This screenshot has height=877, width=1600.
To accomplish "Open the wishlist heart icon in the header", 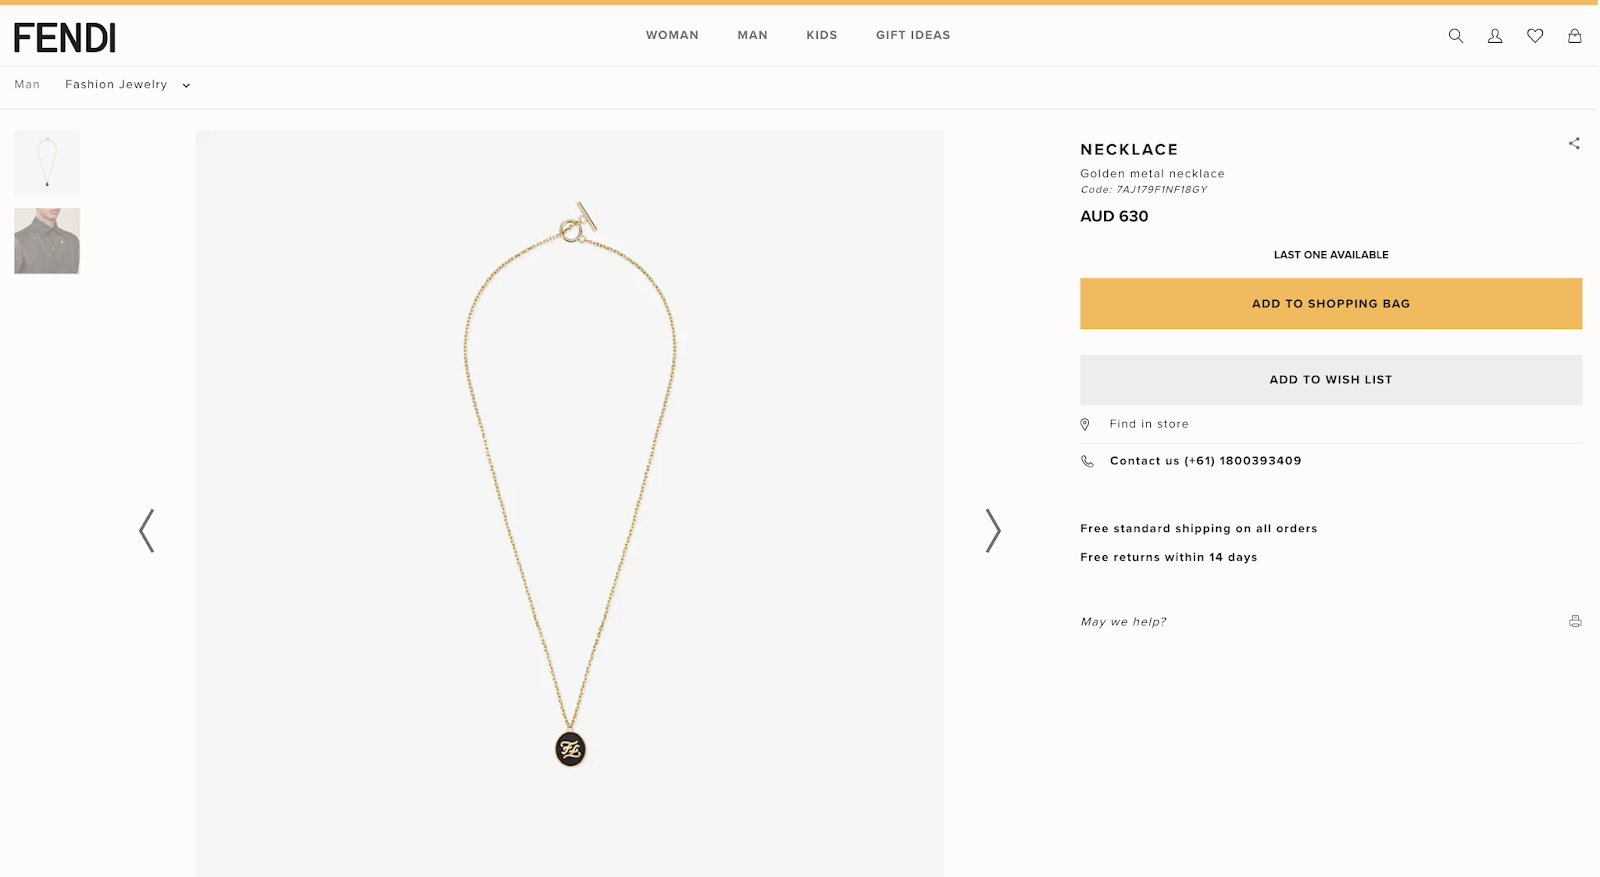I will point(1535,36).
